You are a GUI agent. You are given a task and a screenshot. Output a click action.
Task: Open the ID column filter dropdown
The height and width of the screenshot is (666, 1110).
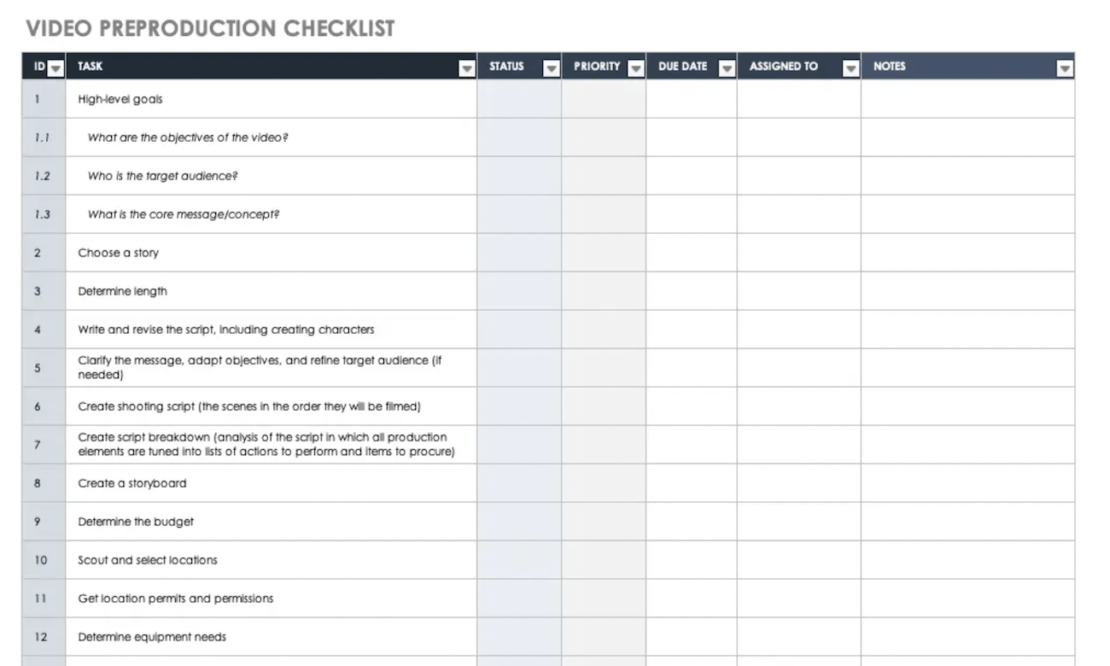(56, 68)
